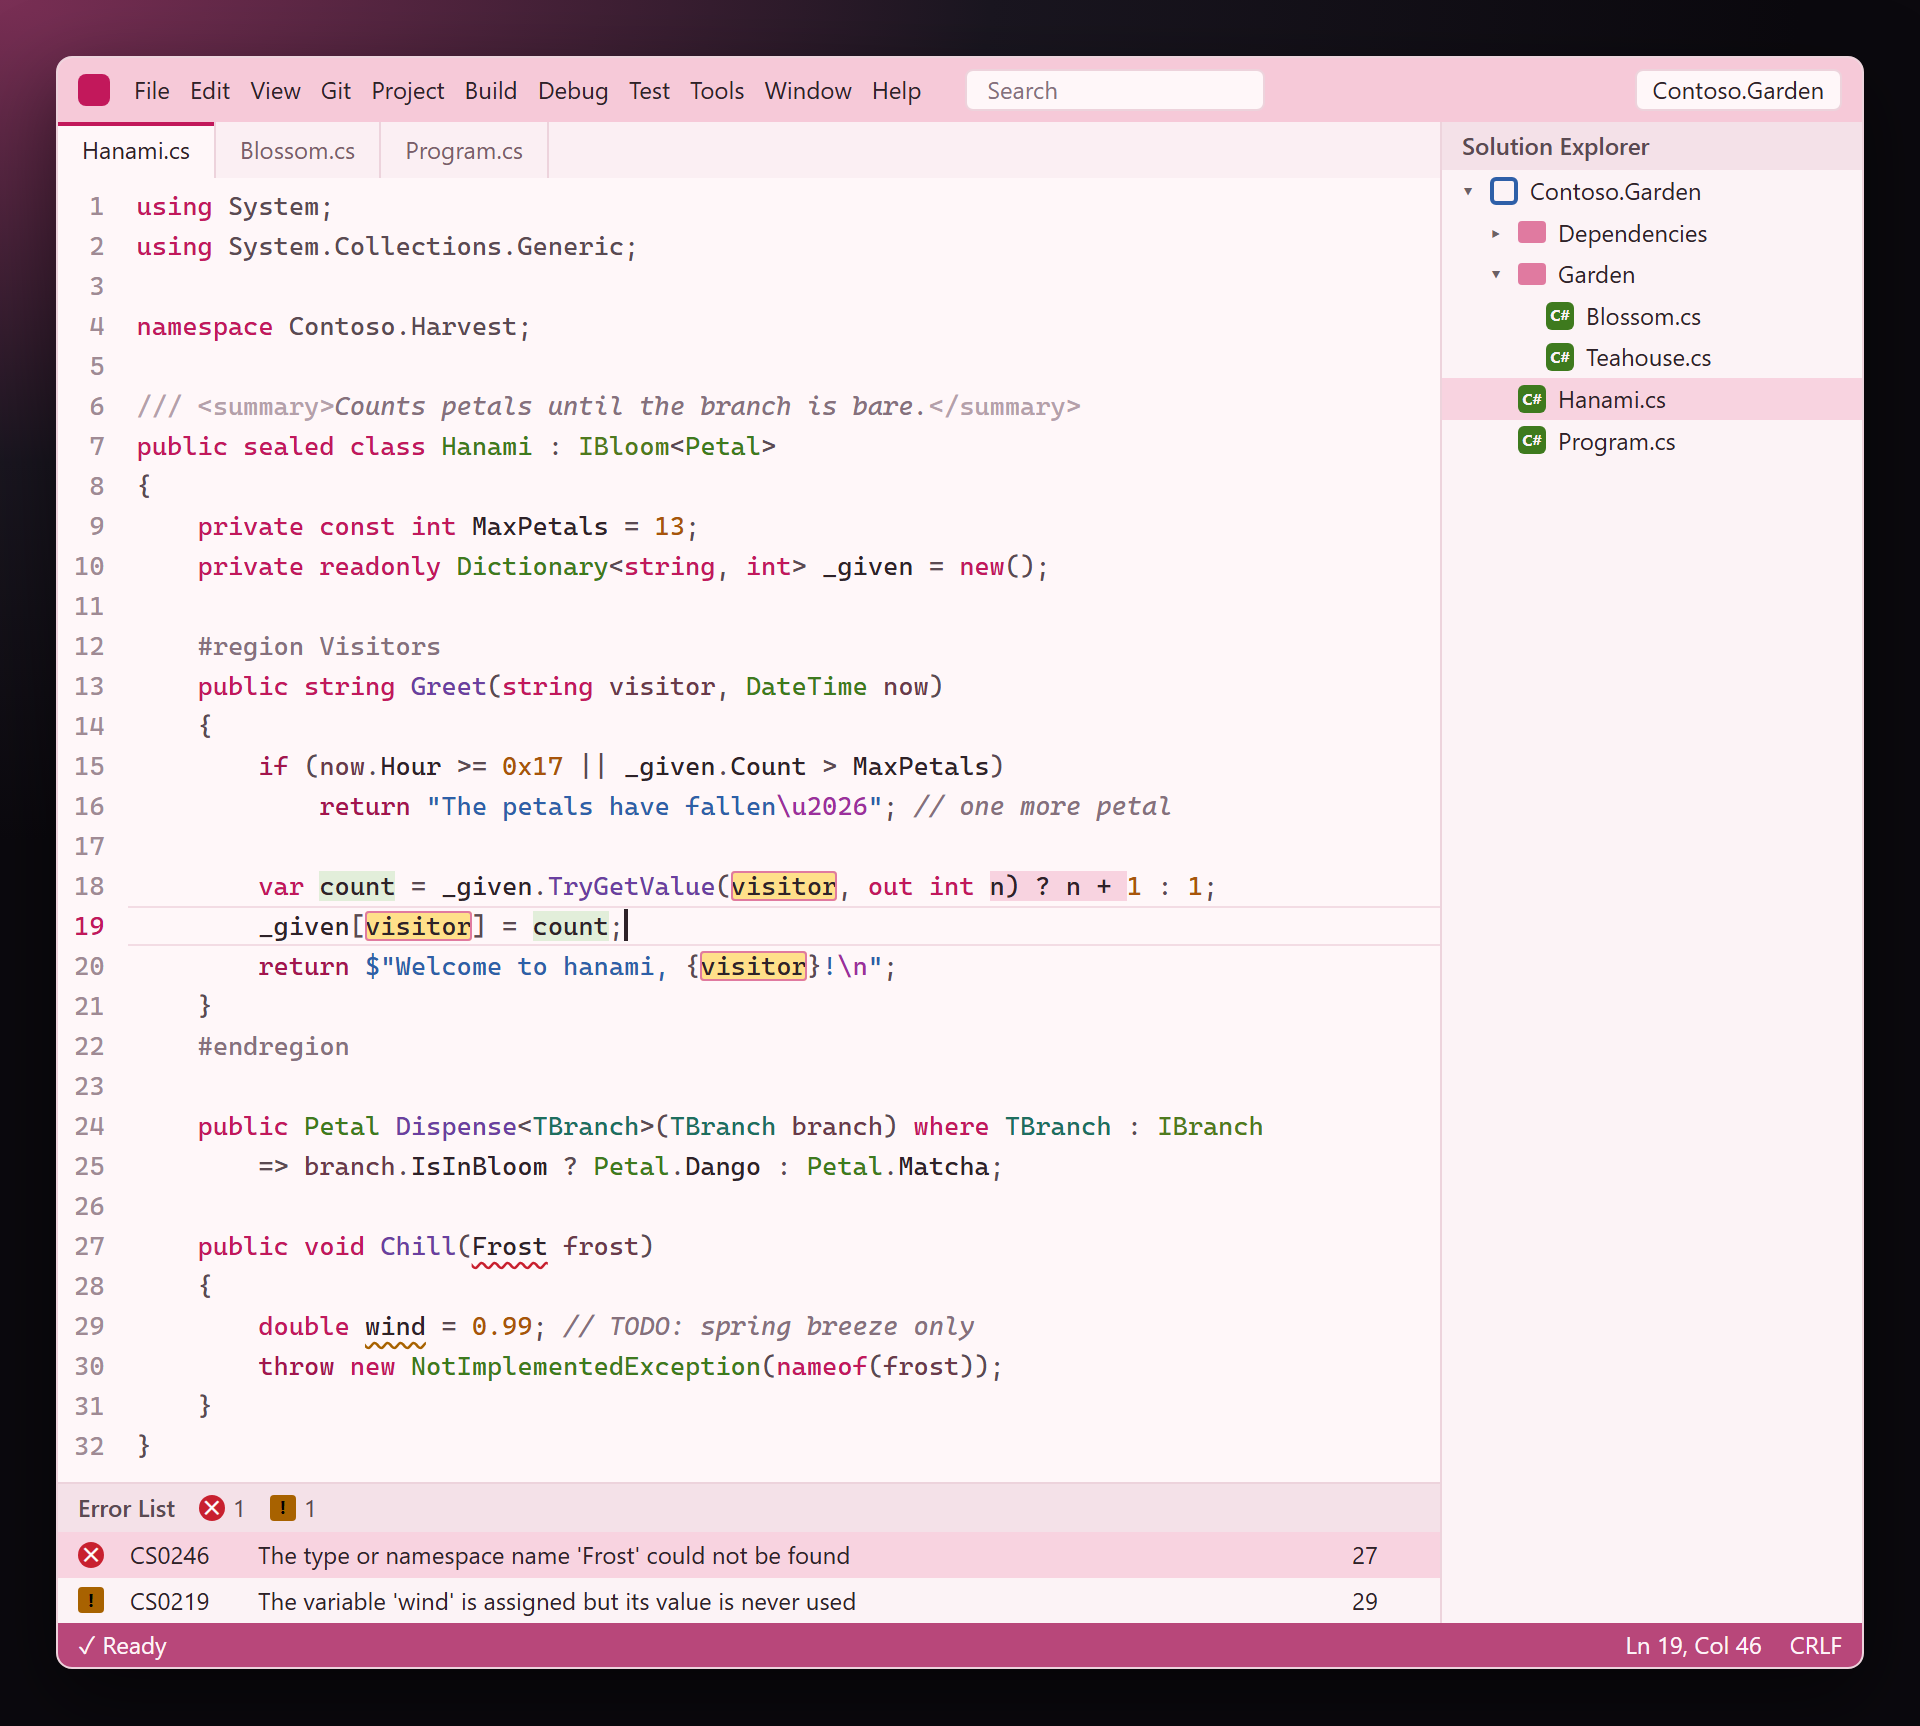Click the pink application logo icon
Screen dimensions: 1920x1726
[94, 90]
